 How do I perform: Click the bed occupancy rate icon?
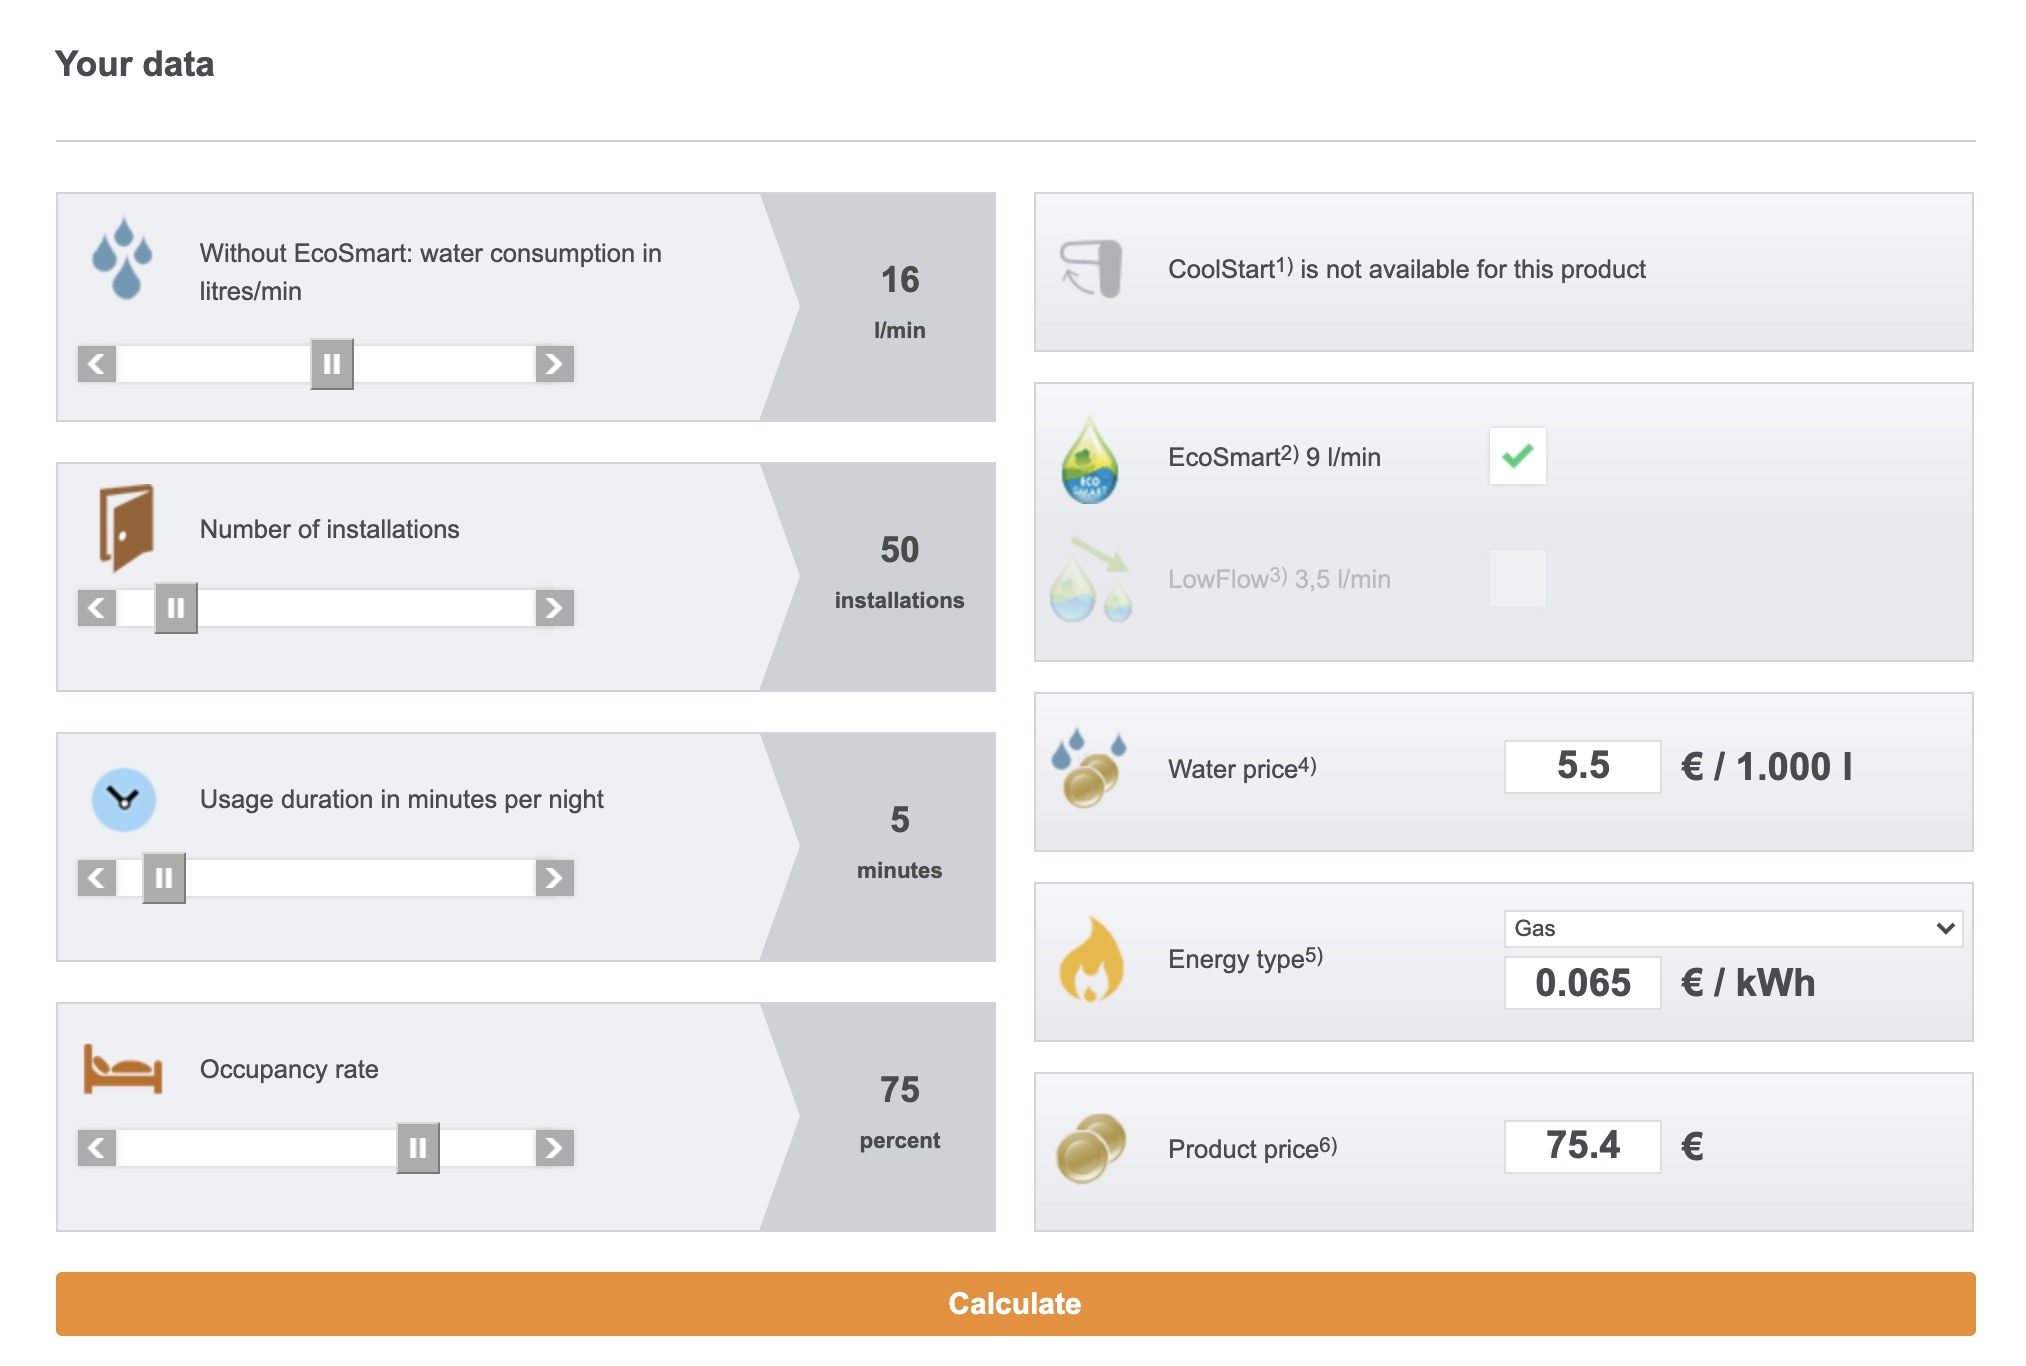click(122, 1069)
